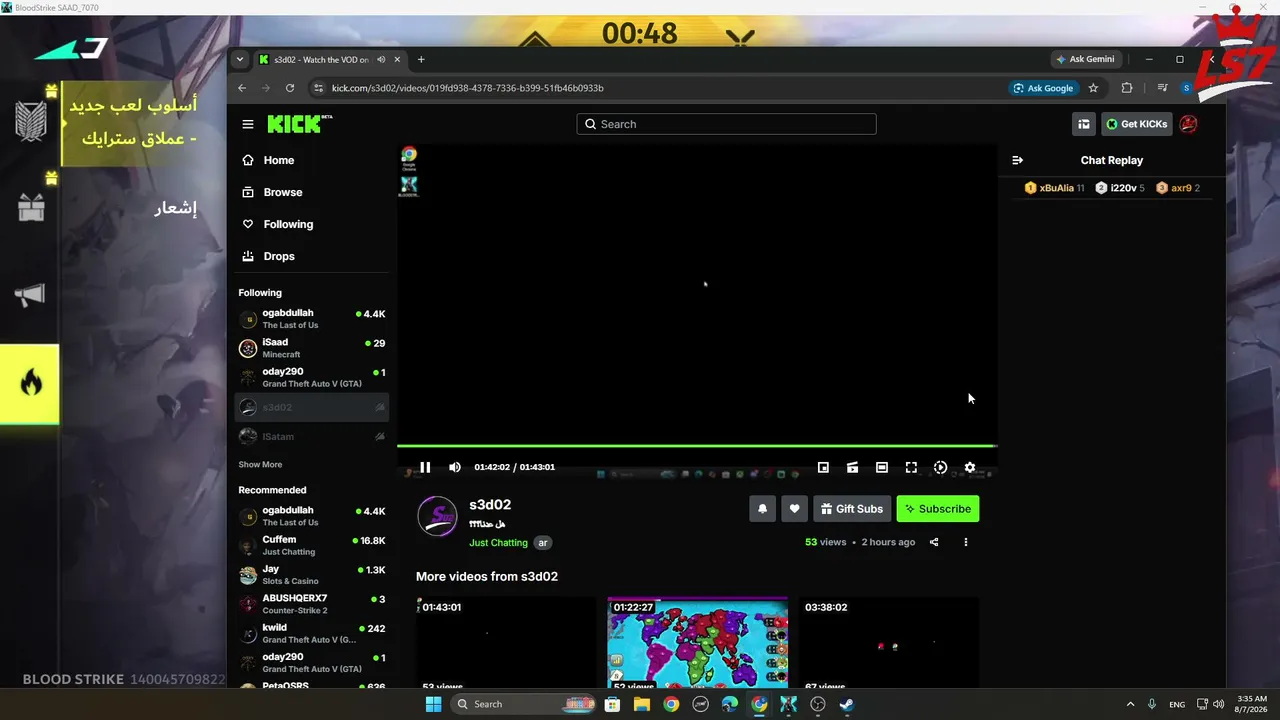Open the 01:43:01 video thumbnail

(506, 644)
